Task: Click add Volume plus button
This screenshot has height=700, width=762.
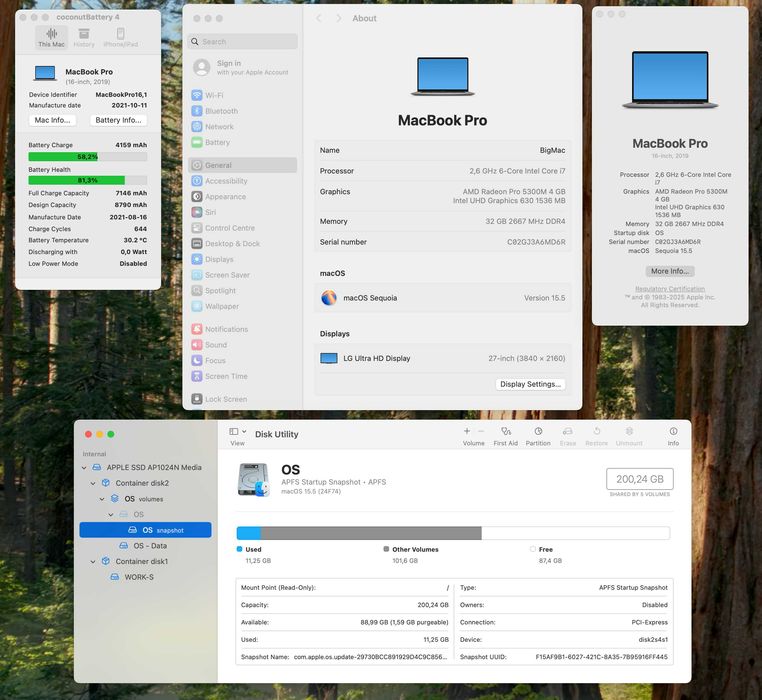Action: 467,431
